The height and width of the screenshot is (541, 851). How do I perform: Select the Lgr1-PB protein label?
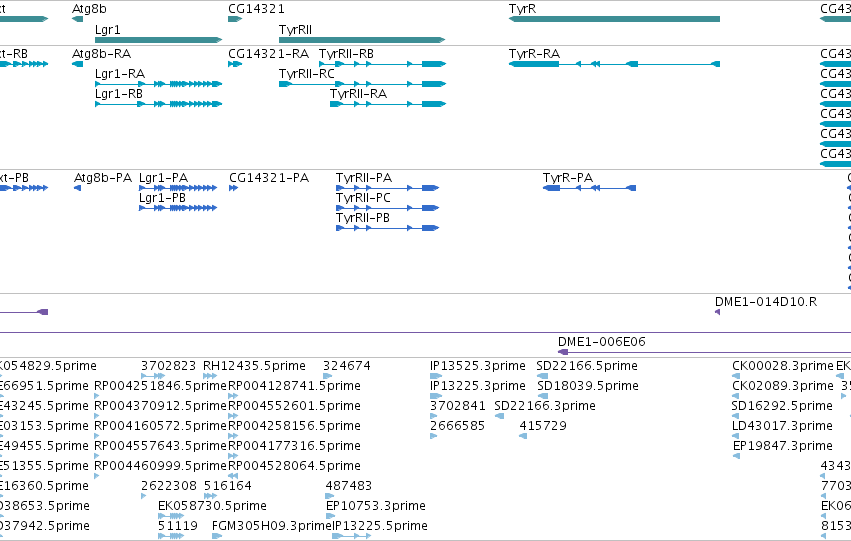(x=162, y=198)
